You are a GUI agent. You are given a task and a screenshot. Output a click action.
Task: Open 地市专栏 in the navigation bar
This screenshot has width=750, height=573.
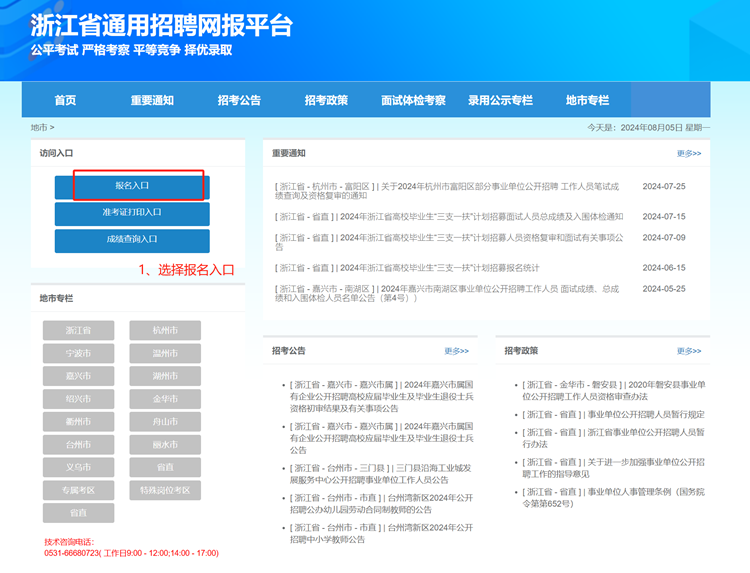coord(587,100)
